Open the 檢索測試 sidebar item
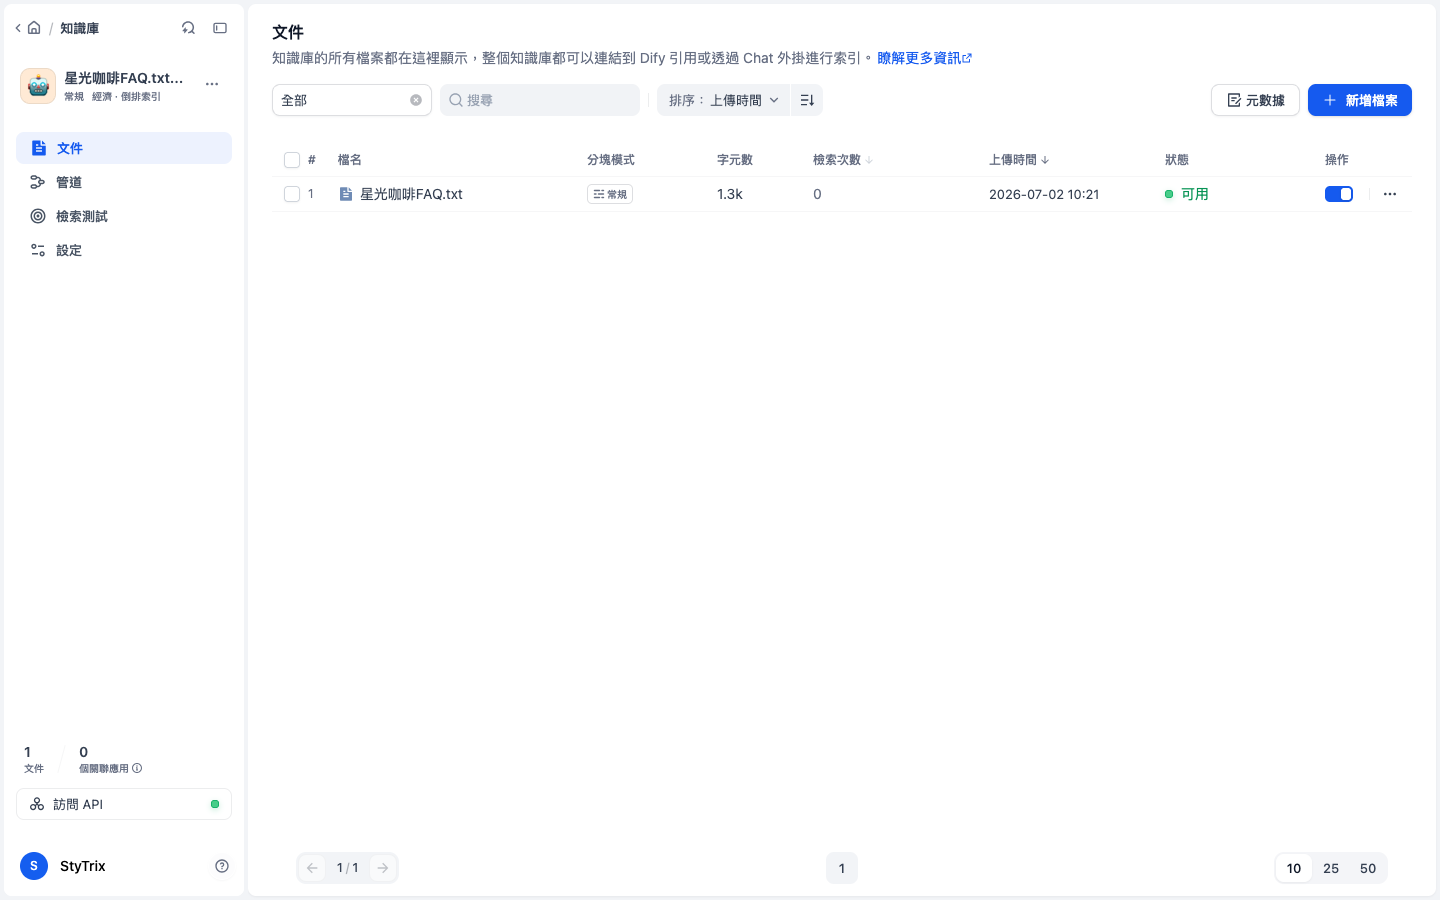The image size is (1440, 900). (124, 216)
